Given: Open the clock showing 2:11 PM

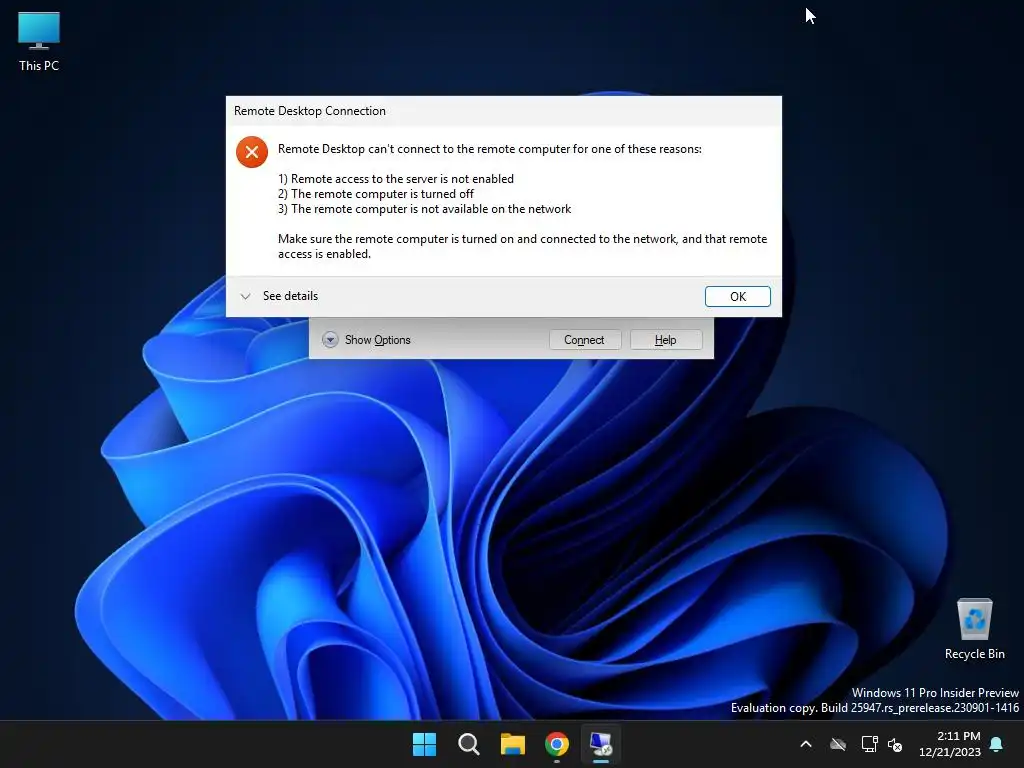Looking at the screenshot, I should (950, 744).
